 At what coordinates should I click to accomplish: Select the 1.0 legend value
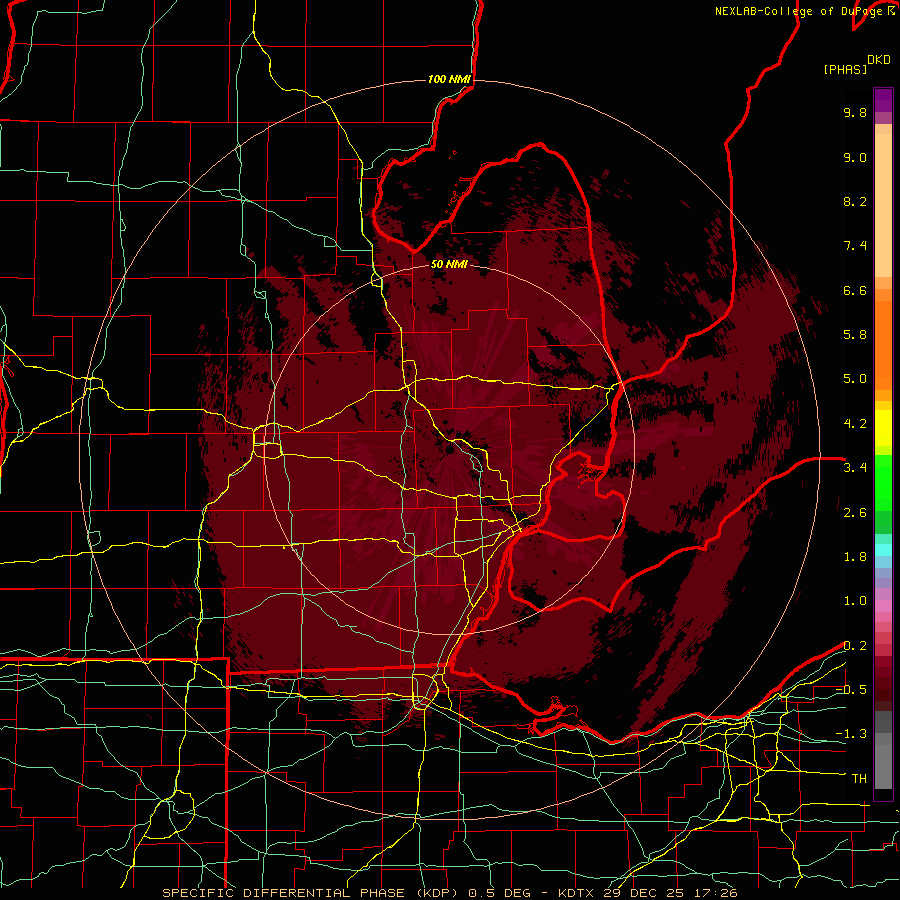[x=855, y=601]
